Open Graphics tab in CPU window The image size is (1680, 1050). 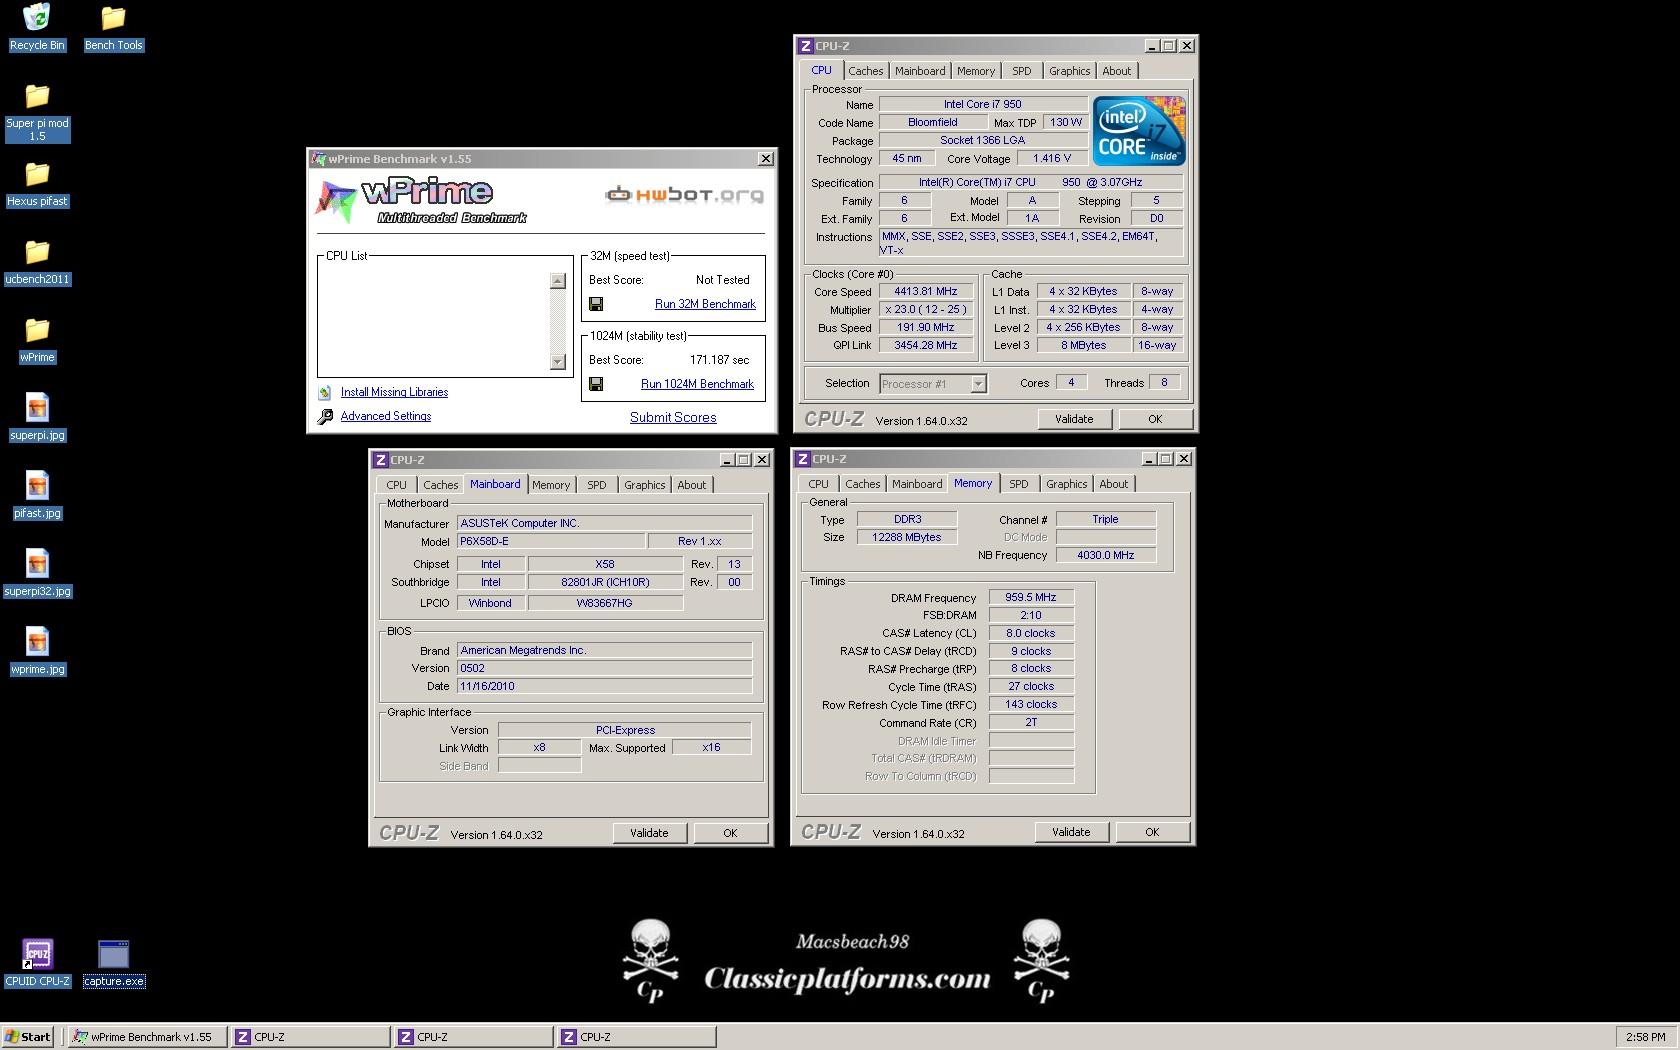pos(1069,71)
